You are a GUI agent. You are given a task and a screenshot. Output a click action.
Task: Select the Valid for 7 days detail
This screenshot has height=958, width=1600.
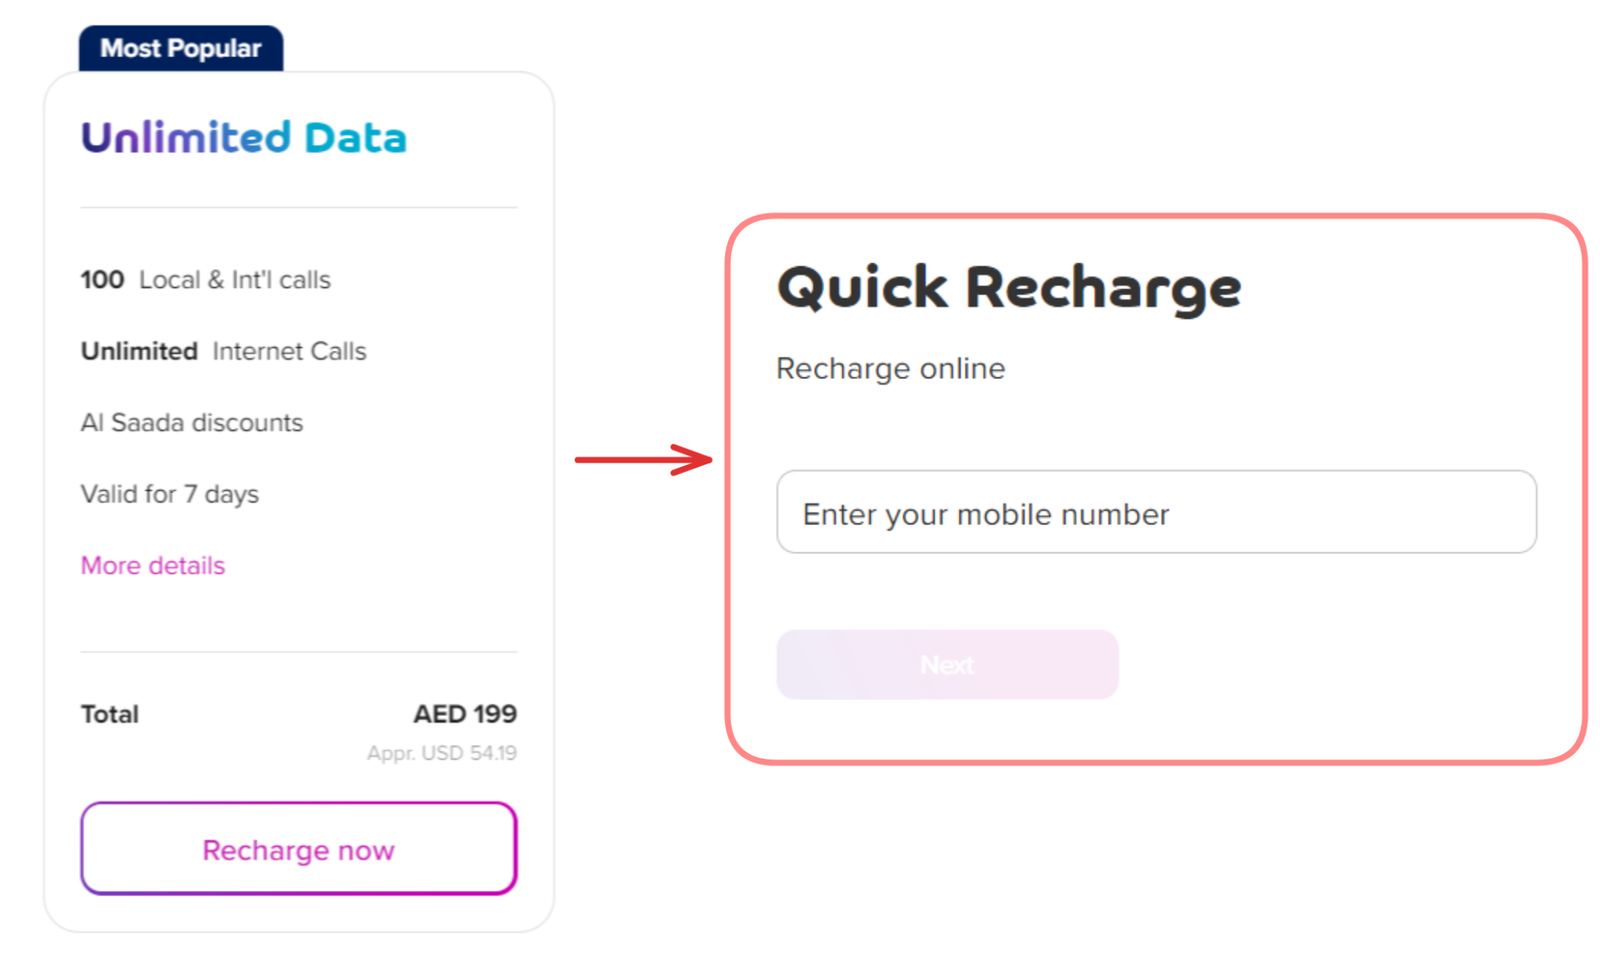[x=170, y=493]
